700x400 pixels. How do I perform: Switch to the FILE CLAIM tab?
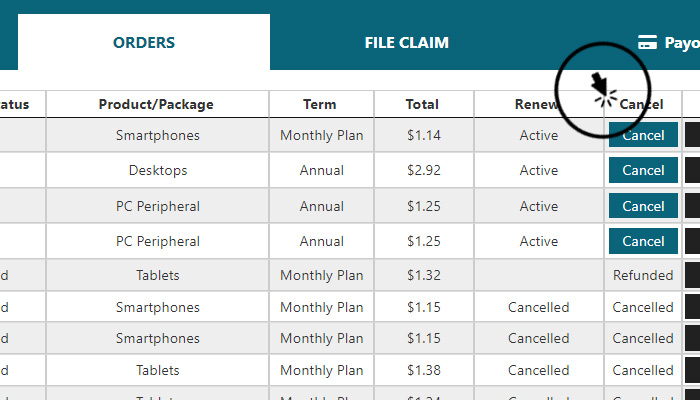coord(406,42)
